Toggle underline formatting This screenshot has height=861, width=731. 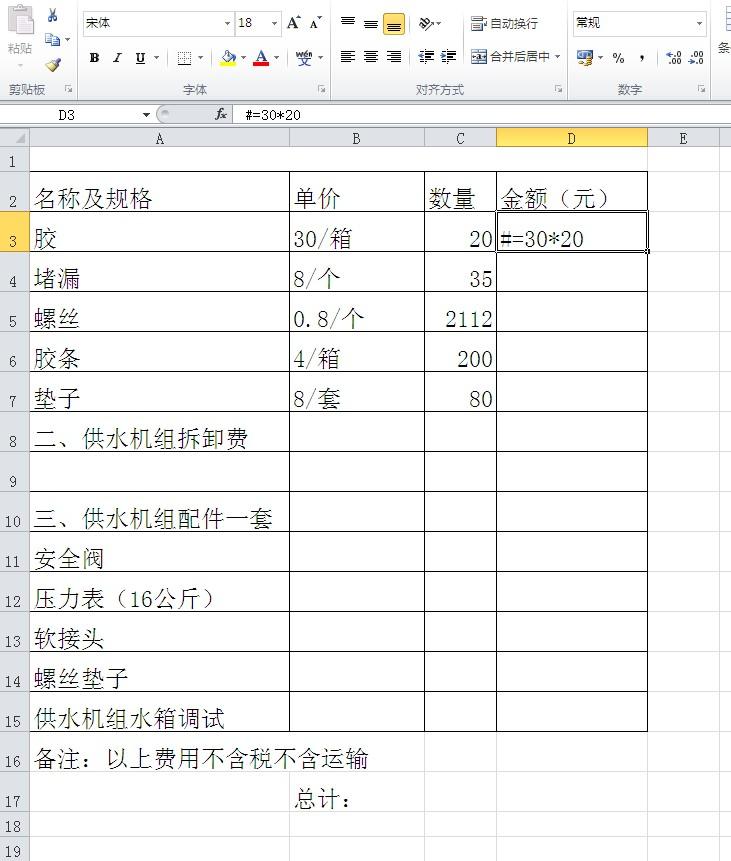point(141,58)
